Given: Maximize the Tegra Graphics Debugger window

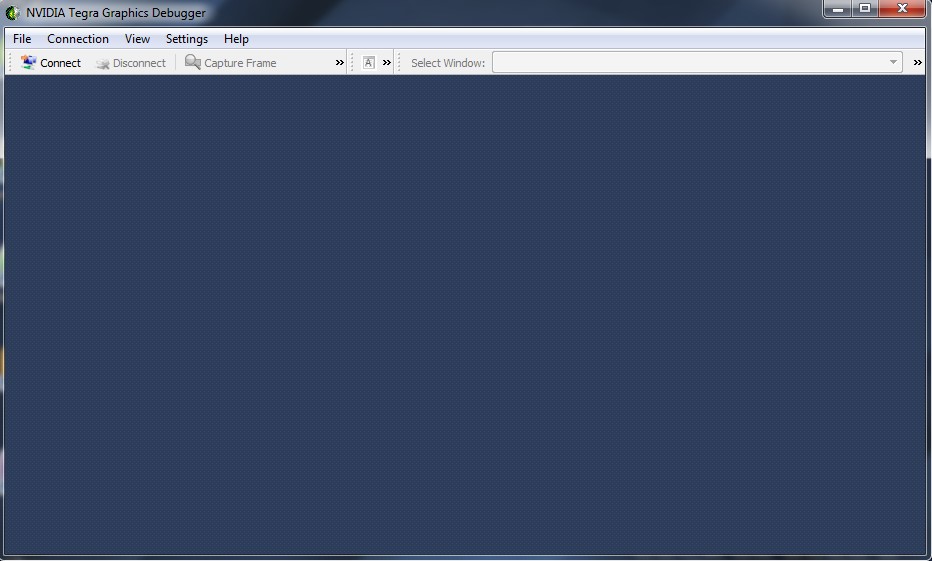Looking at the screenshot, I should pos(865,8).
